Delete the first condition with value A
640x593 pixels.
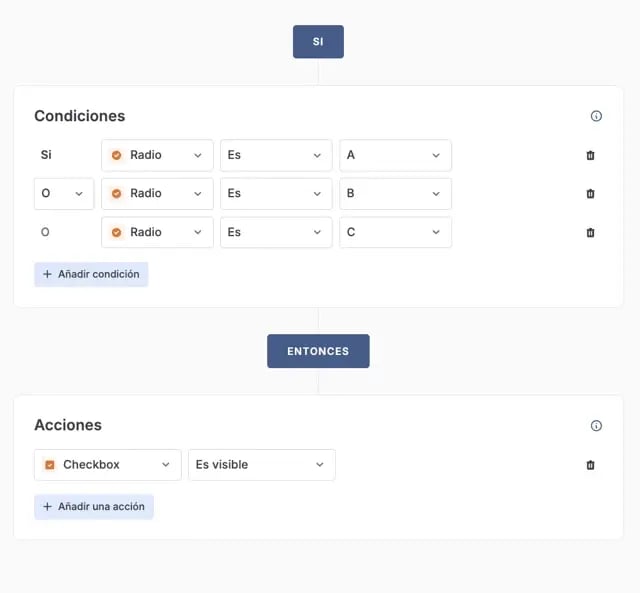coord(590,155)
